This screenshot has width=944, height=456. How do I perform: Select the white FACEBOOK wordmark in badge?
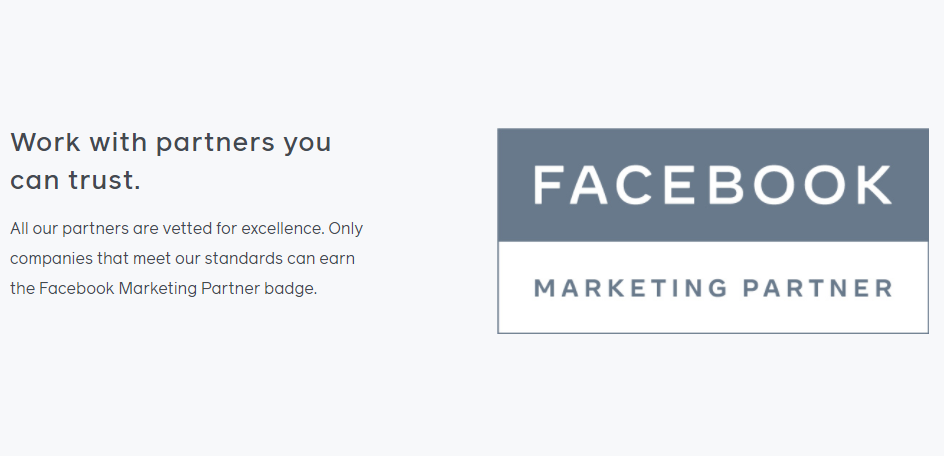tap(713, 185)
